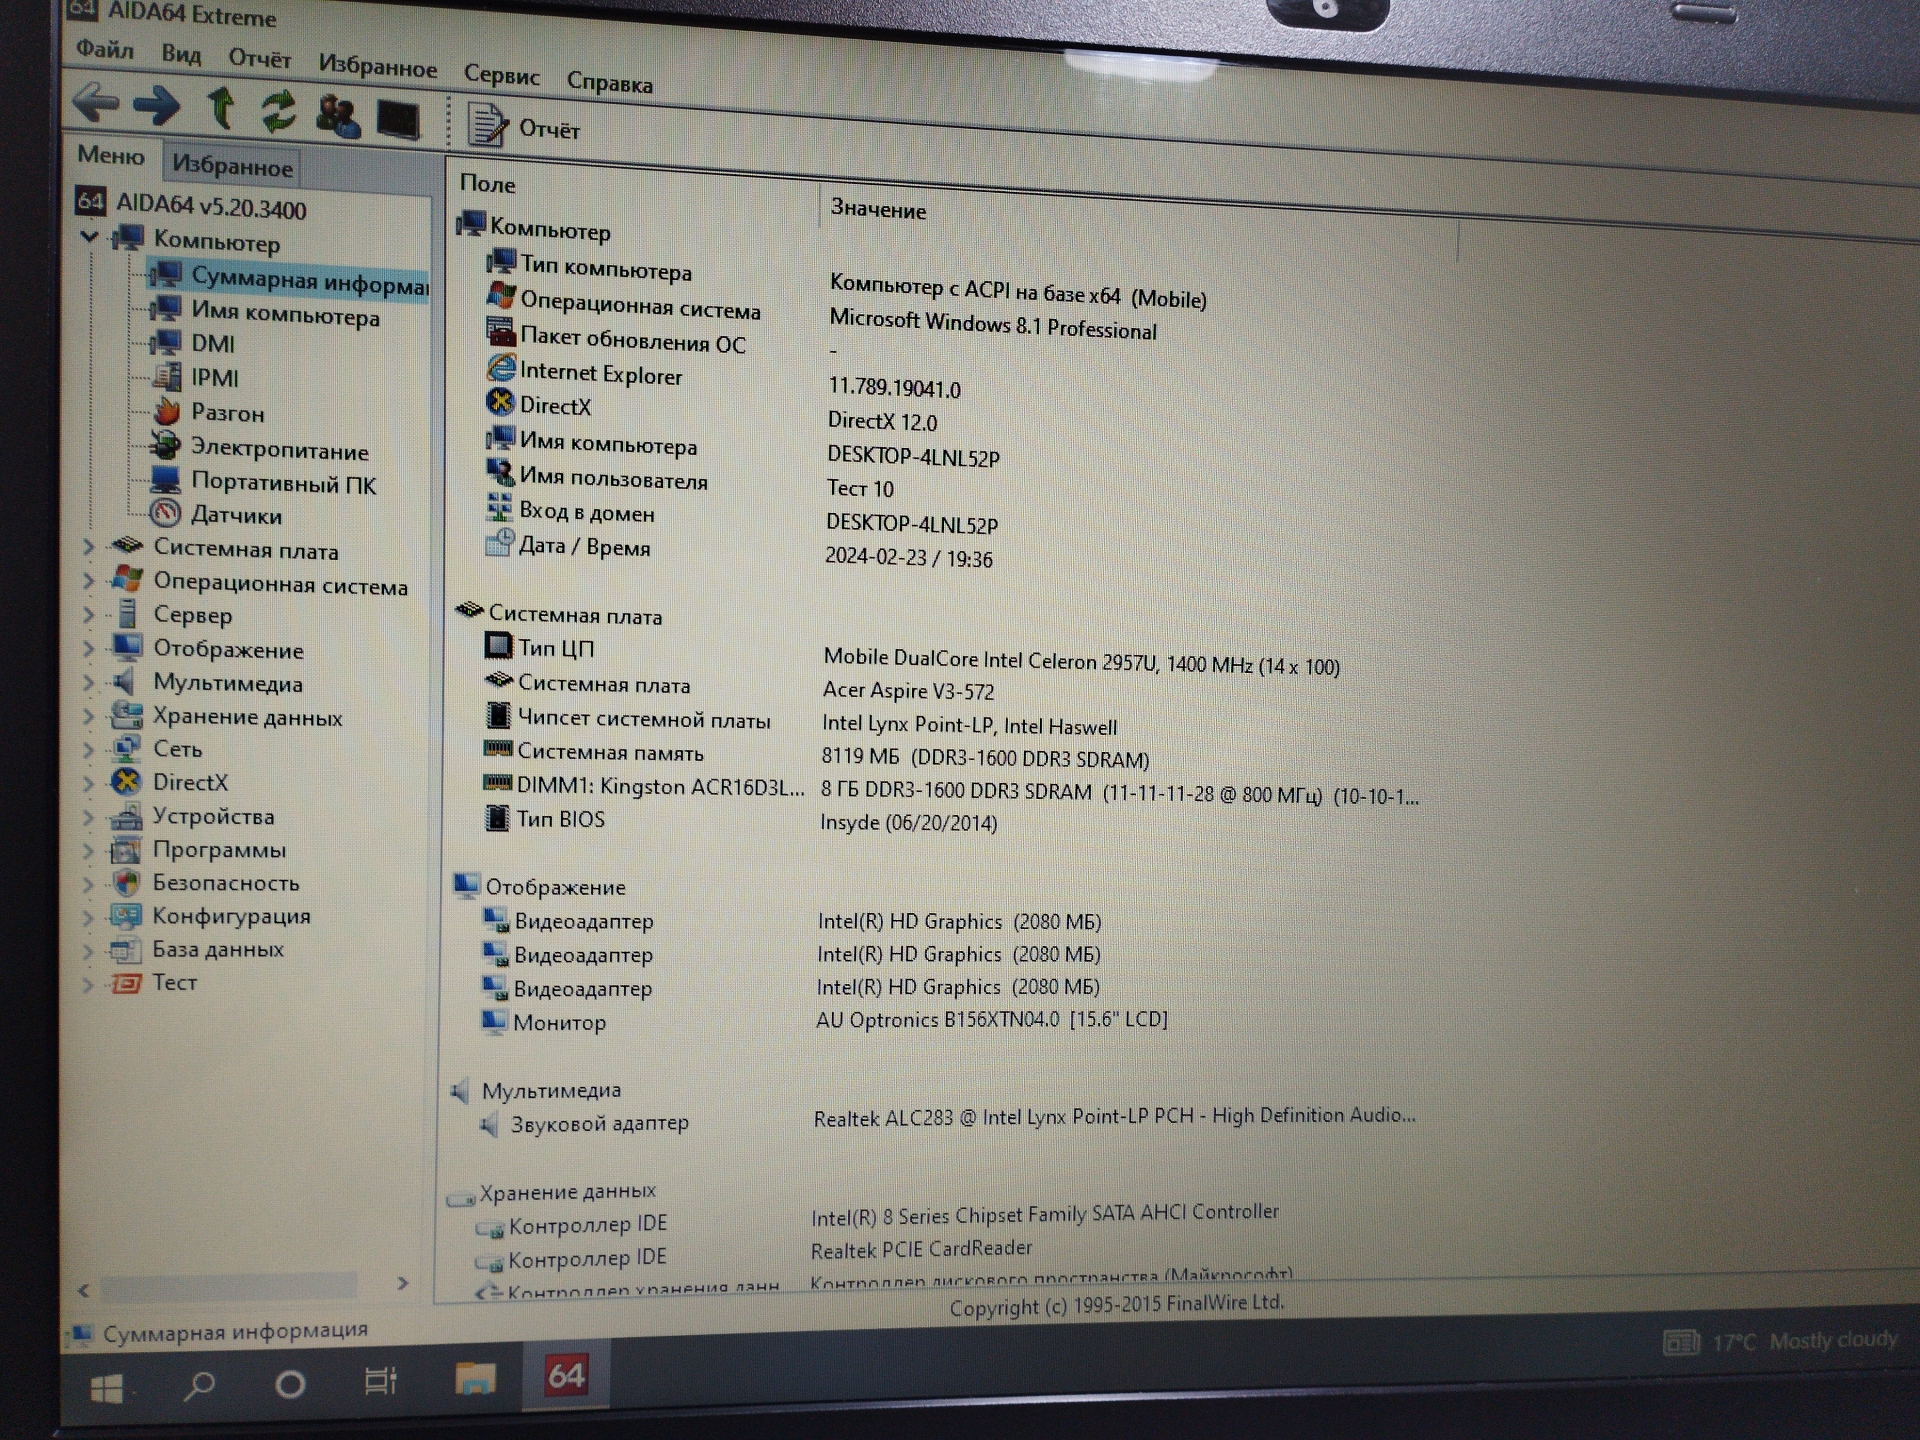Click the Тип ЦП processor icon

(498, 646)
